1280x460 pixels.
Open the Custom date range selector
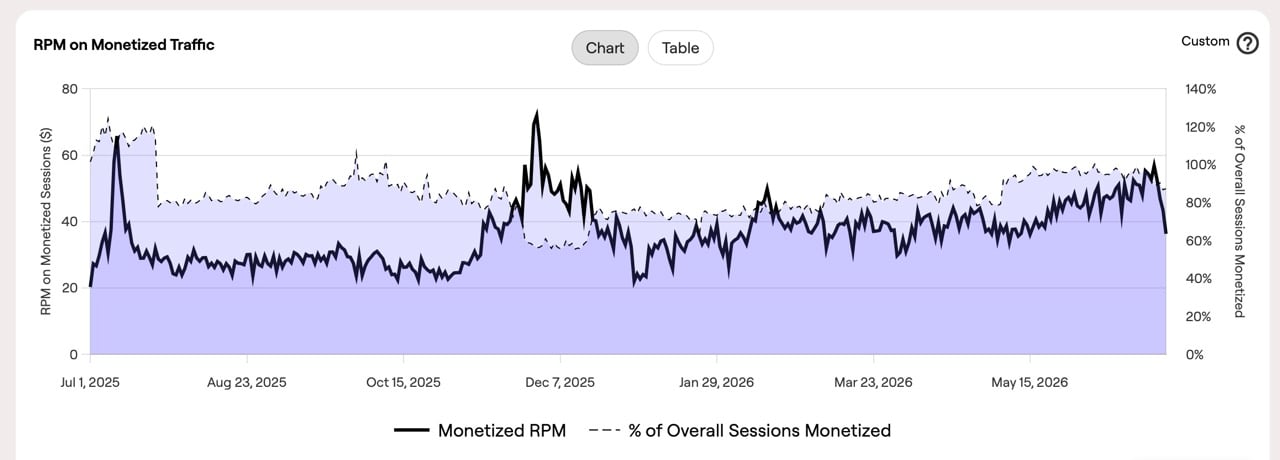click(x=1205, y=41)
